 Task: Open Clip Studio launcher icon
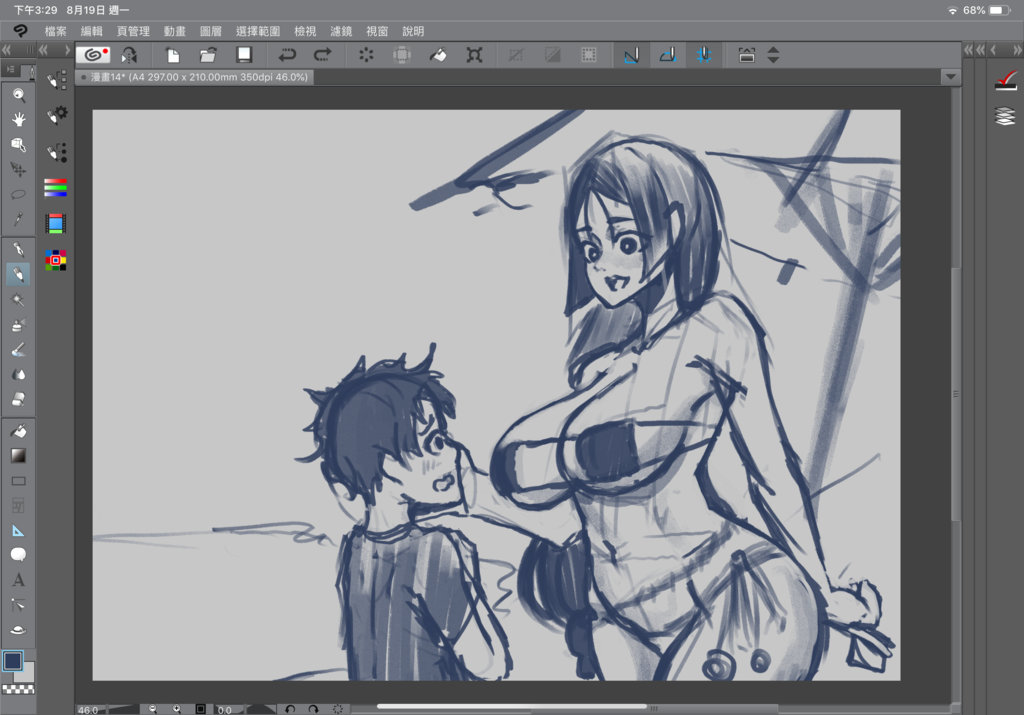(x=93, y=55)
